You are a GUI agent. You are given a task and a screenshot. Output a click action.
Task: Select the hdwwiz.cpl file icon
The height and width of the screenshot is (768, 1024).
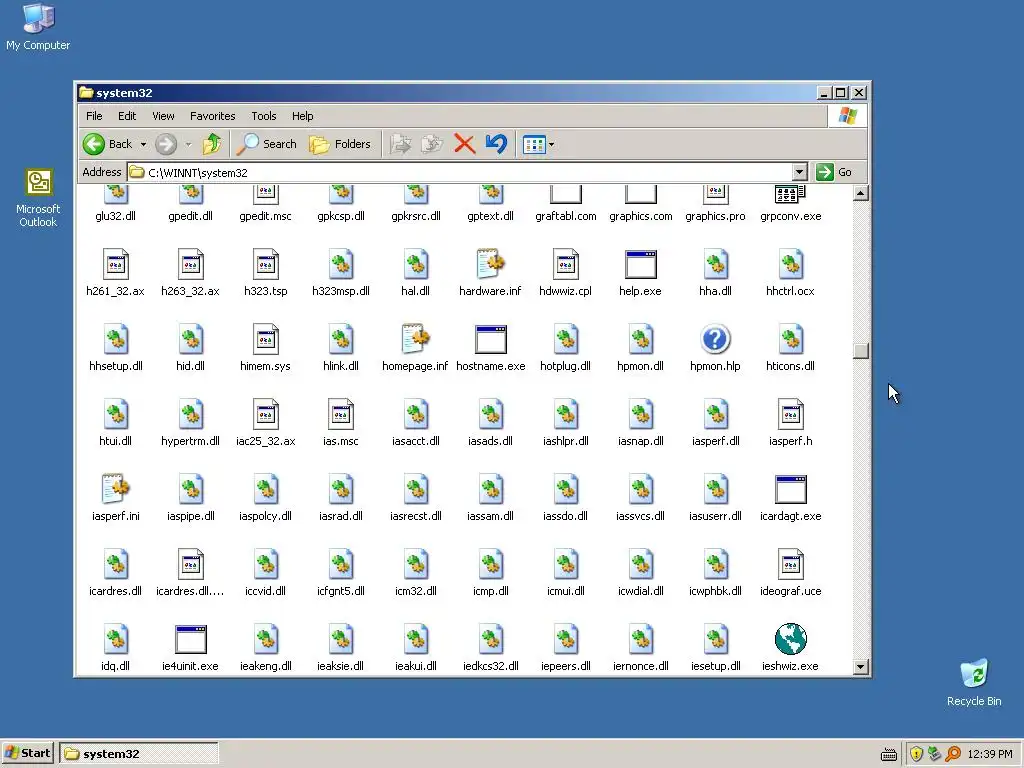click(566, 264)
